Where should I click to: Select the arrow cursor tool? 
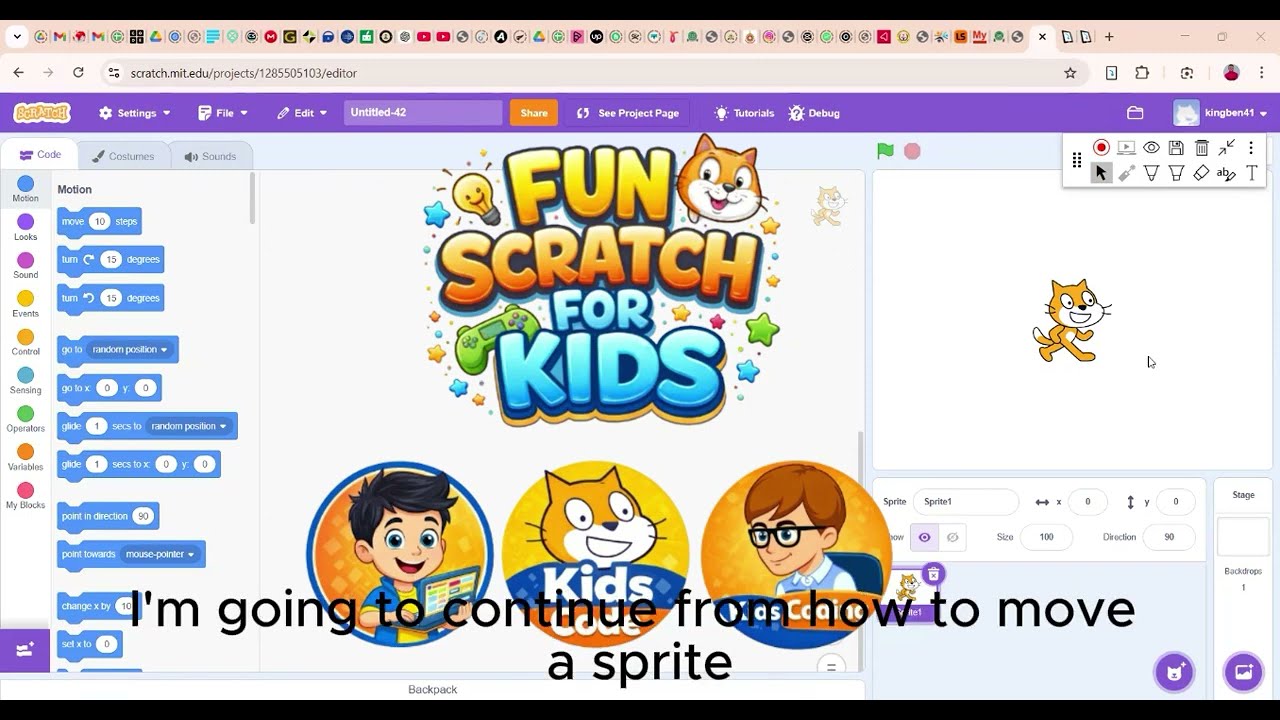coord(1101,173)
